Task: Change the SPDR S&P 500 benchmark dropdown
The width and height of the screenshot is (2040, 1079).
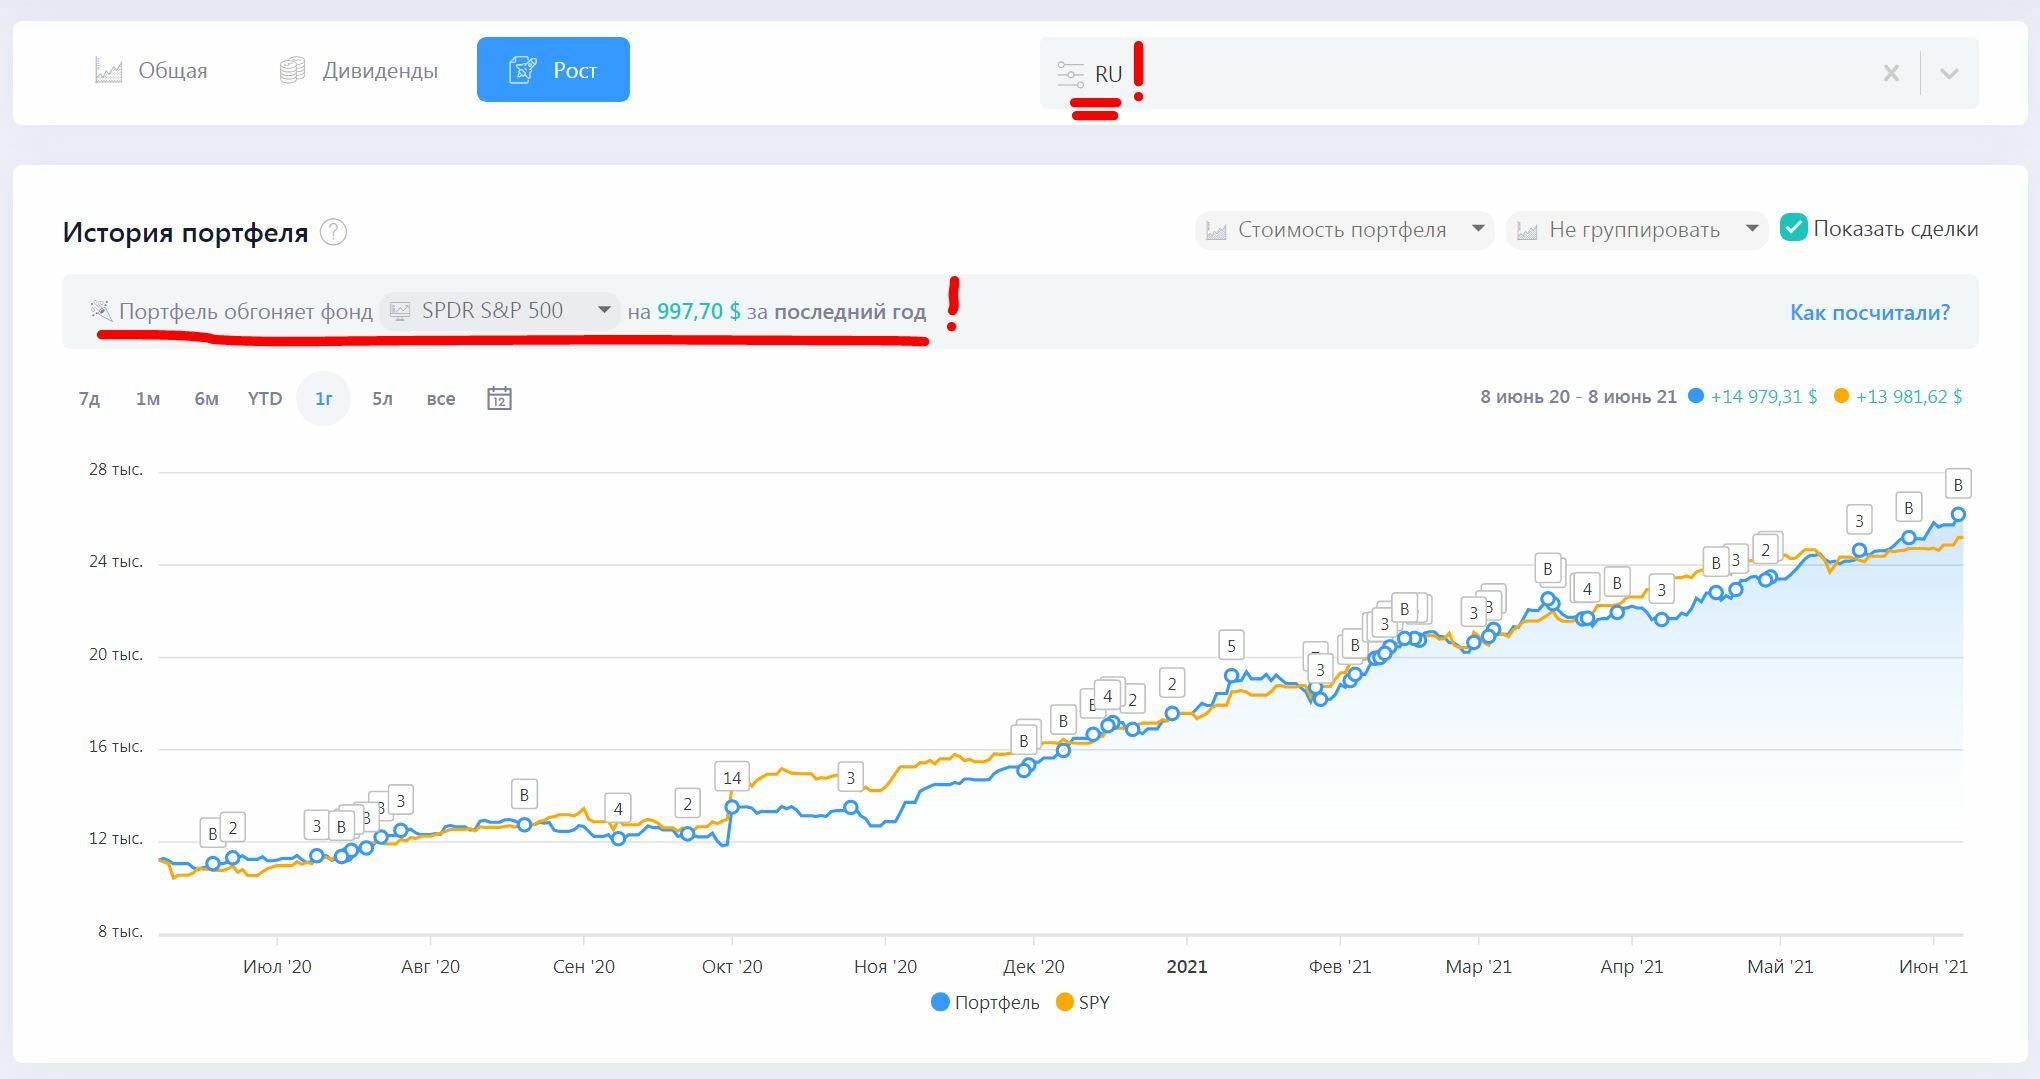Action: click(x=500, y=311)
